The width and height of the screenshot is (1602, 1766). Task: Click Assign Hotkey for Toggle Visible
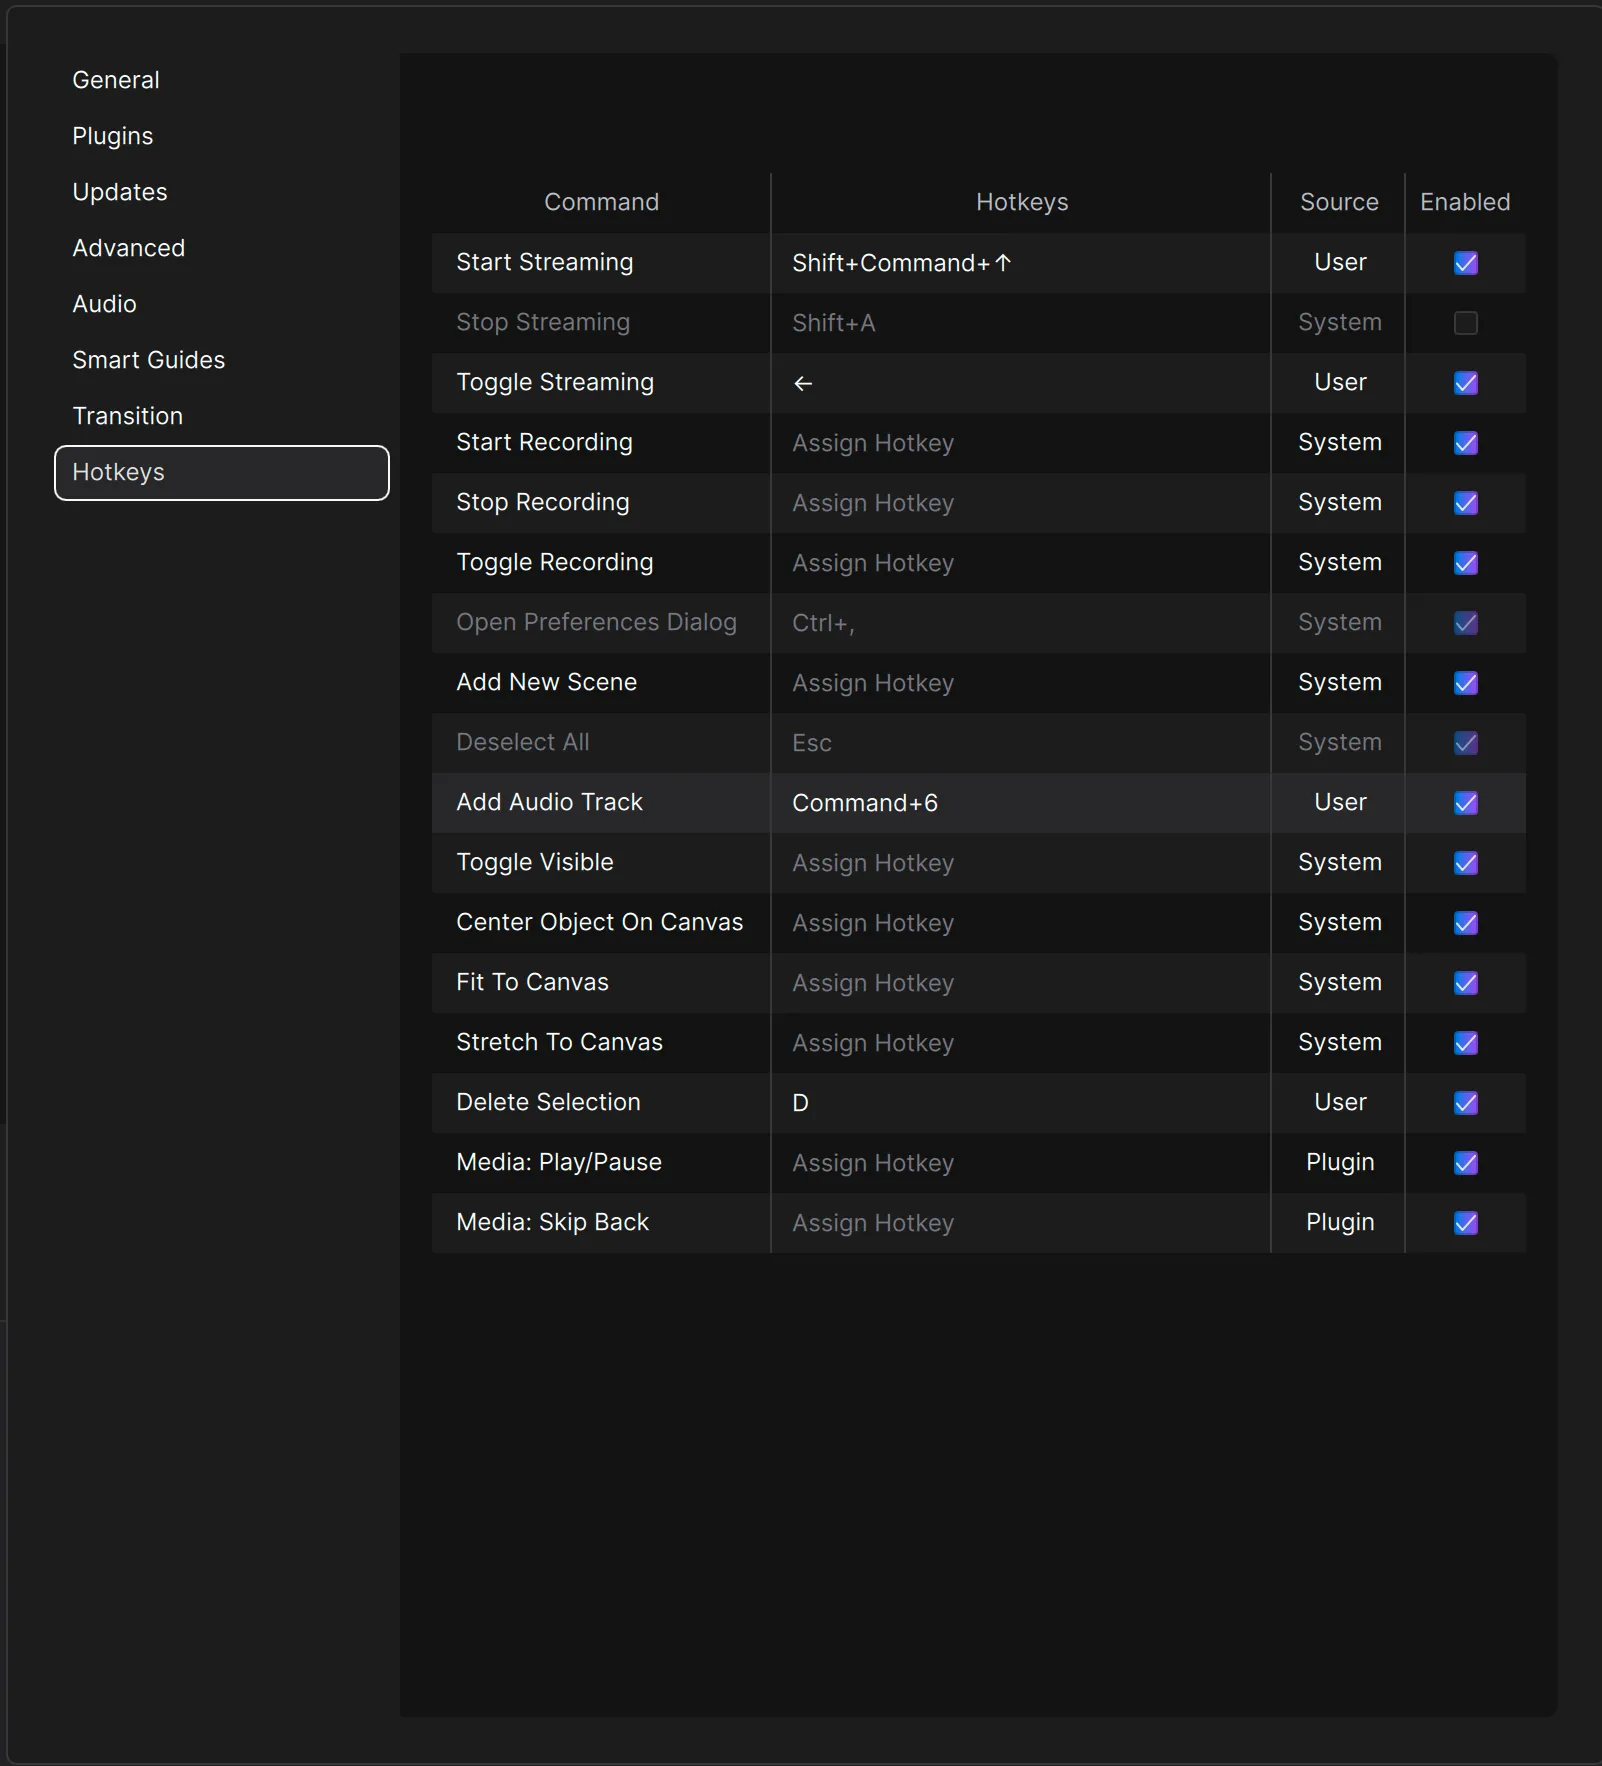pyautogui.click(x=873, y=863)
